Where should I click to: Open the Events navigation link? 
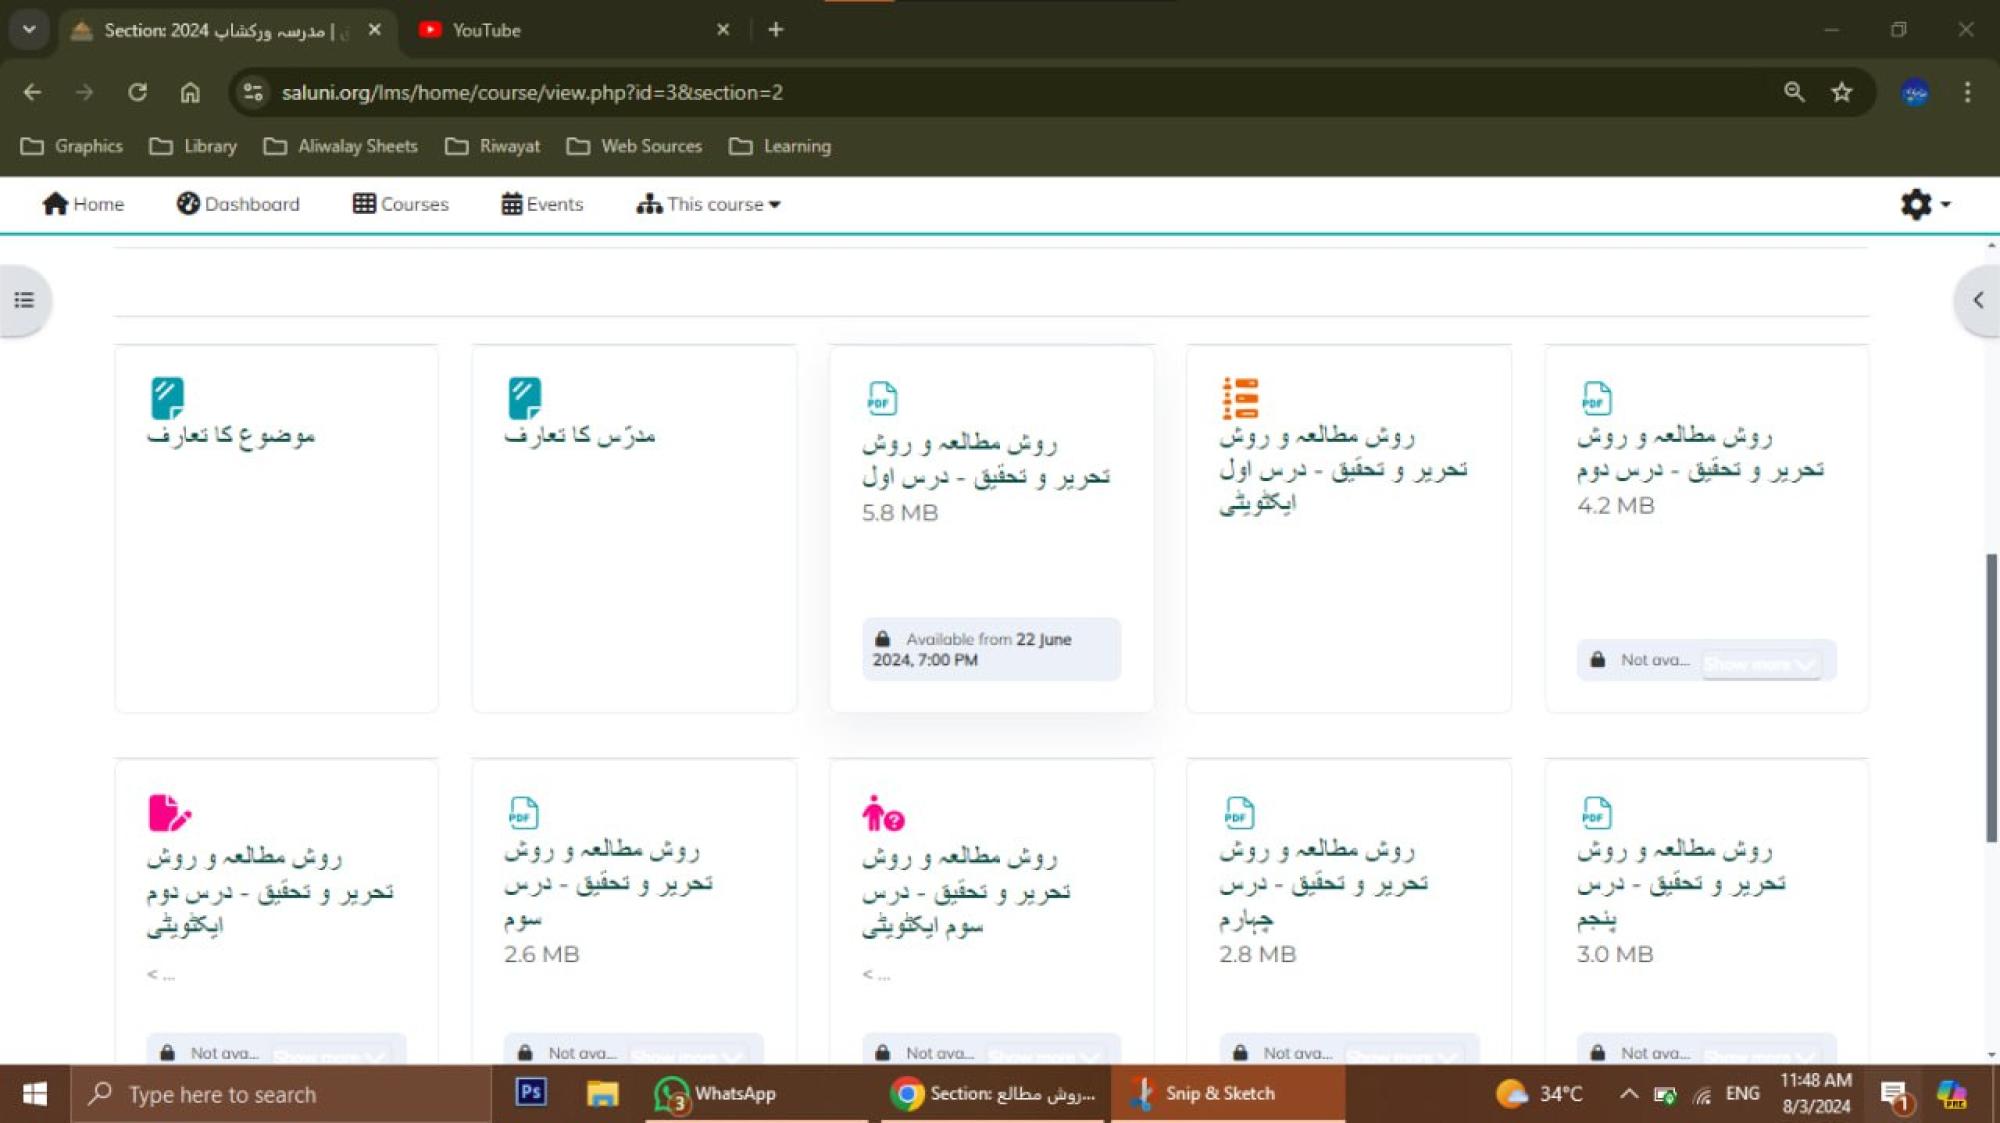pos(542,204)
